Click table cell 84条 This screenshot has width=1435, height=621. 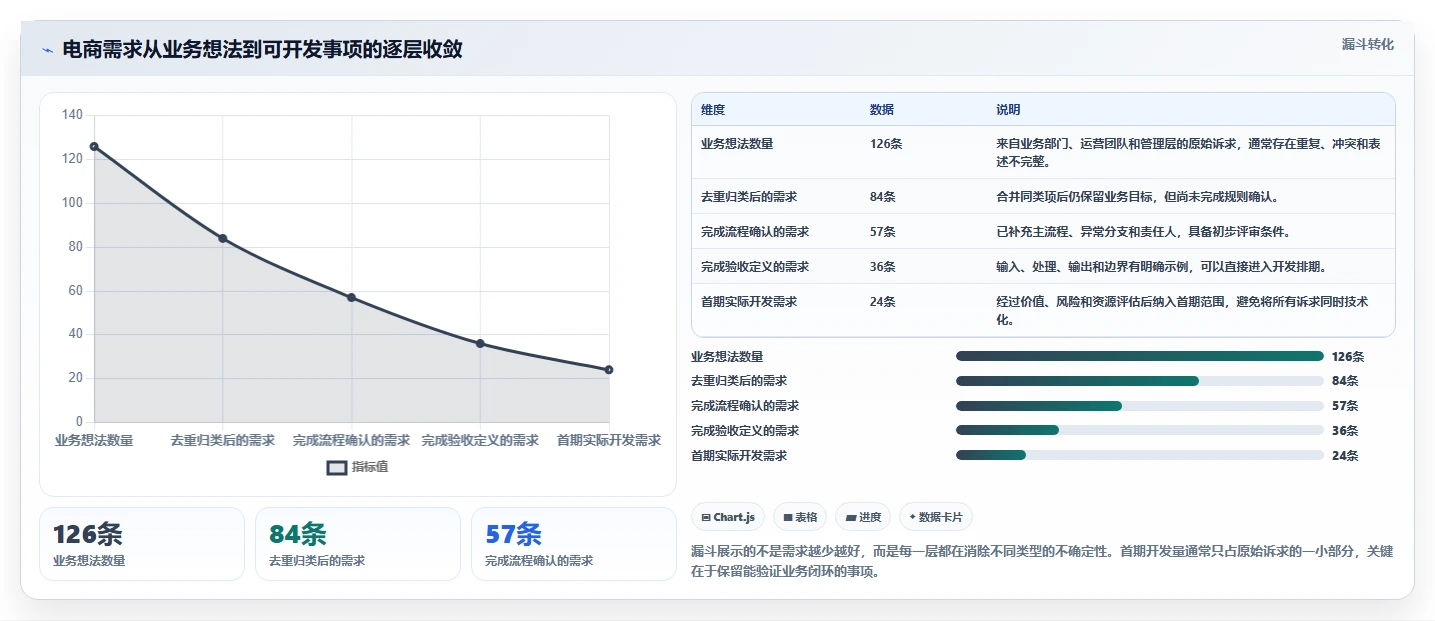coord(883,196)
